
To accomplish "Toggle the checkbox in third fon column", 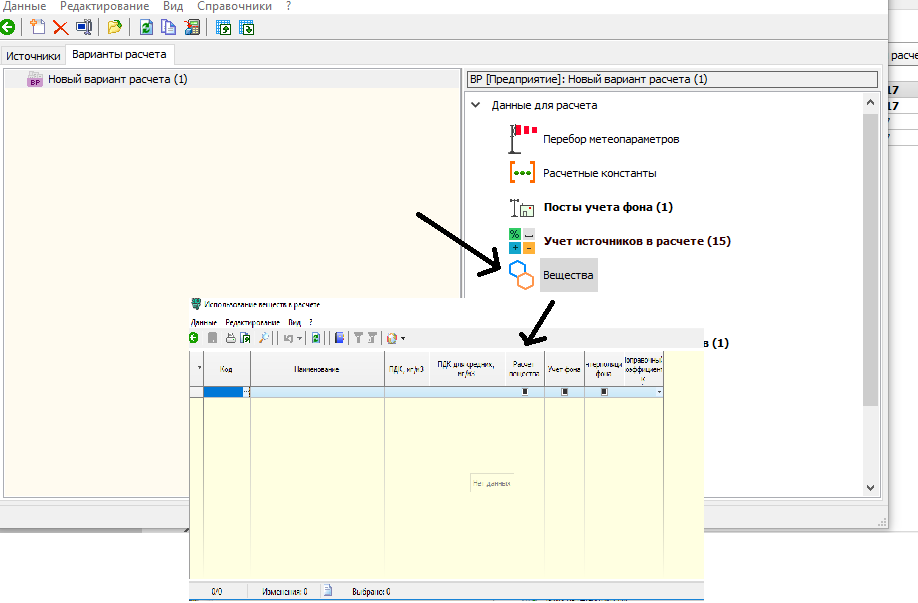I will tap(604, 393).
